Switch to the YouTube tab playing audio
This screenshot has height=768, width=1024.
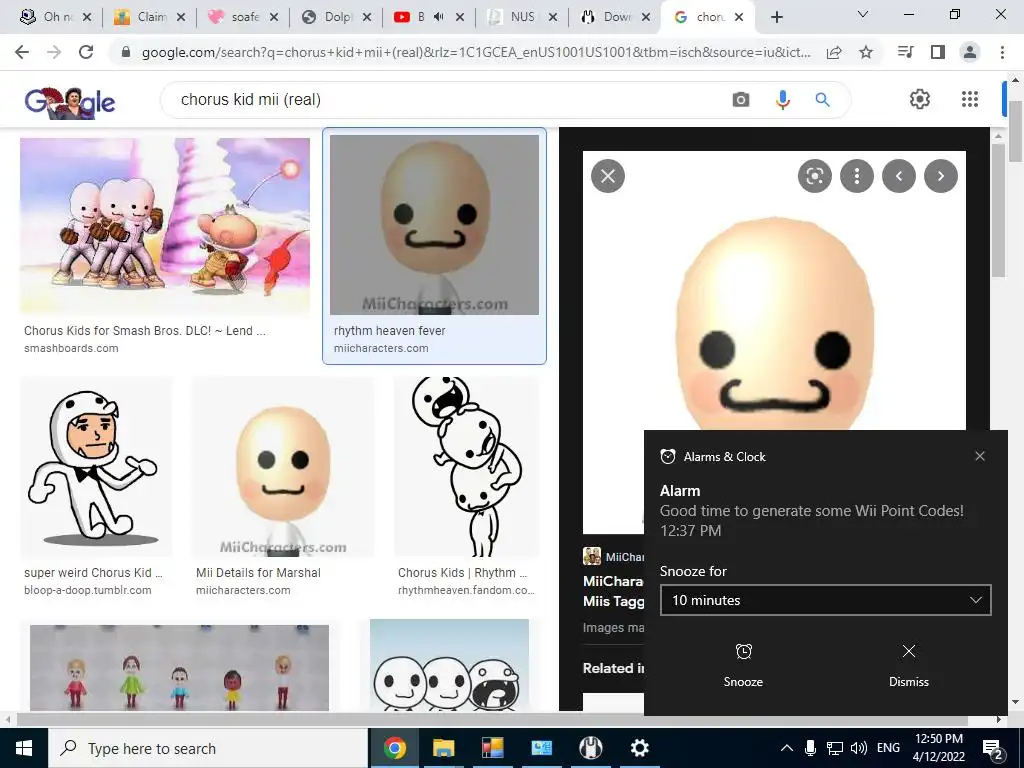(418, 17)
